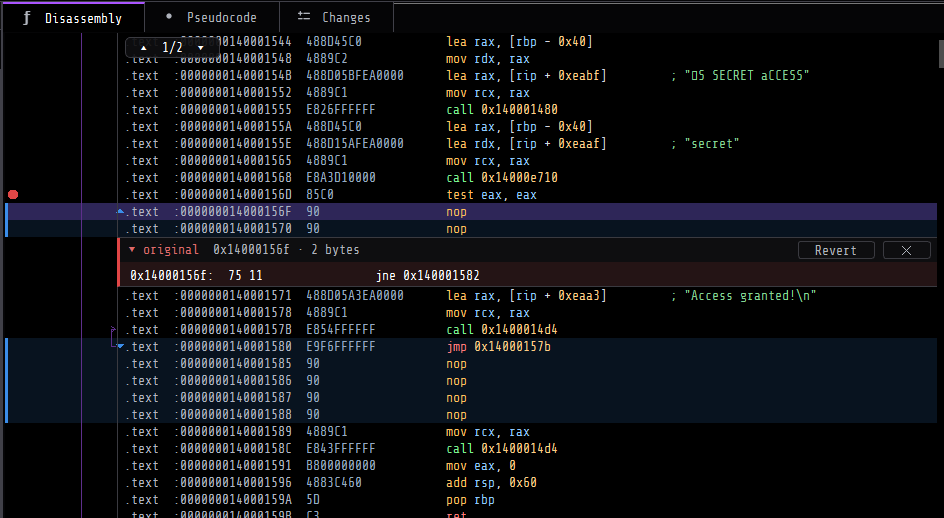This screenshot has width=944, height=518.
Task: Revert the patched bytes
Action: (x=836, y=250)
